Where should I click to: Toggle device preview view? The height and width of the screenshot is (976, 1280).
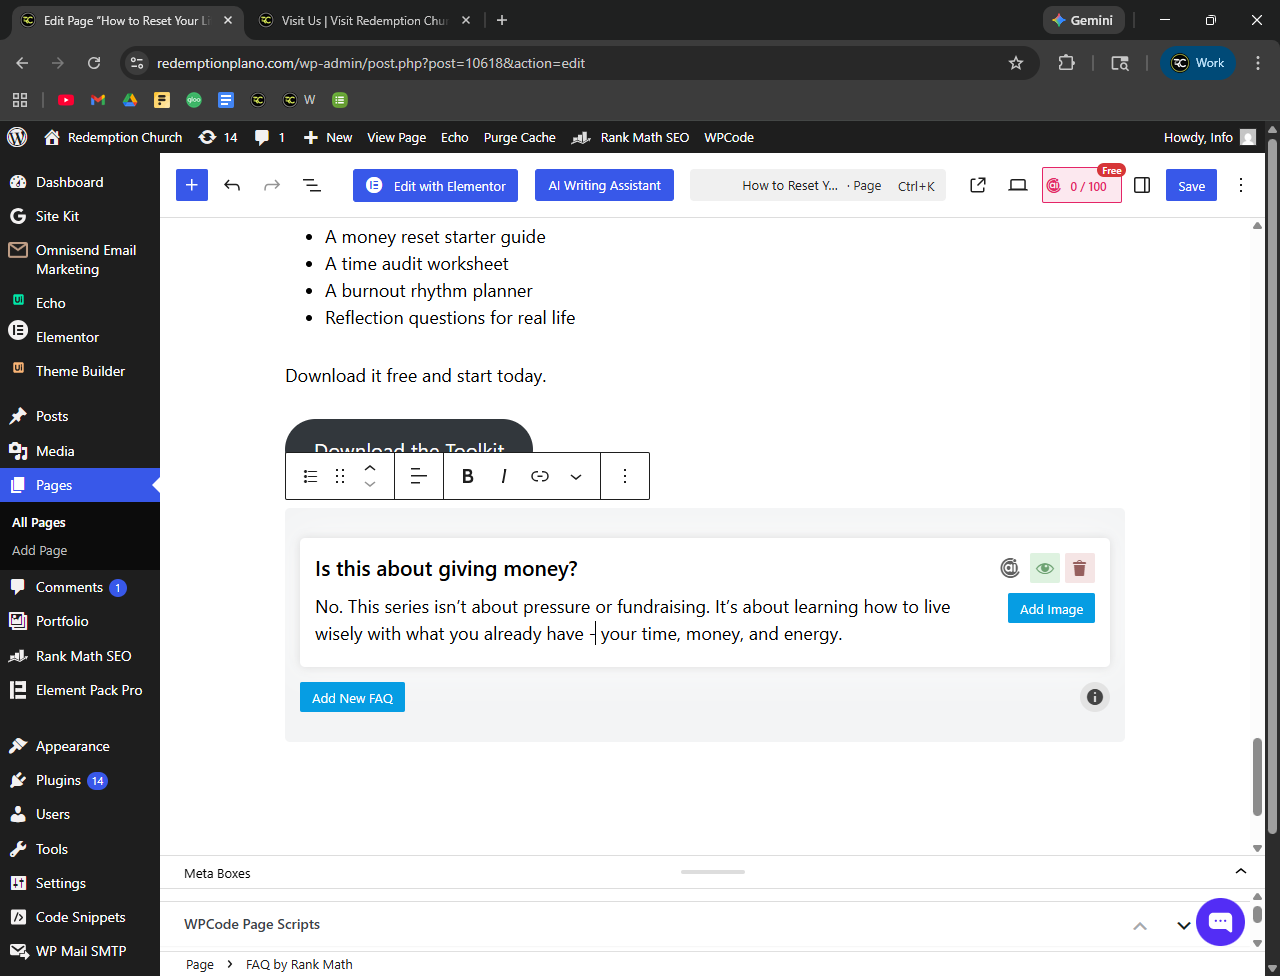tap(1018, 186)
